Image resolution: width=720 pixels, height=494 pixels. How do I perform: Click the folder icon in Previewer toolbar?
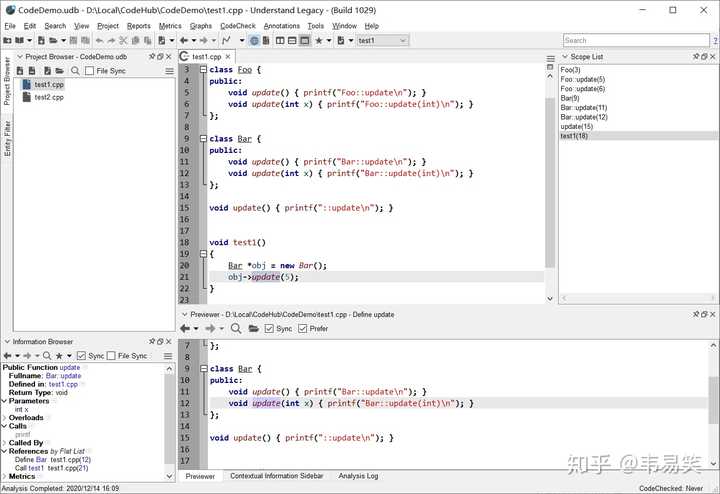tap(253, 329)
